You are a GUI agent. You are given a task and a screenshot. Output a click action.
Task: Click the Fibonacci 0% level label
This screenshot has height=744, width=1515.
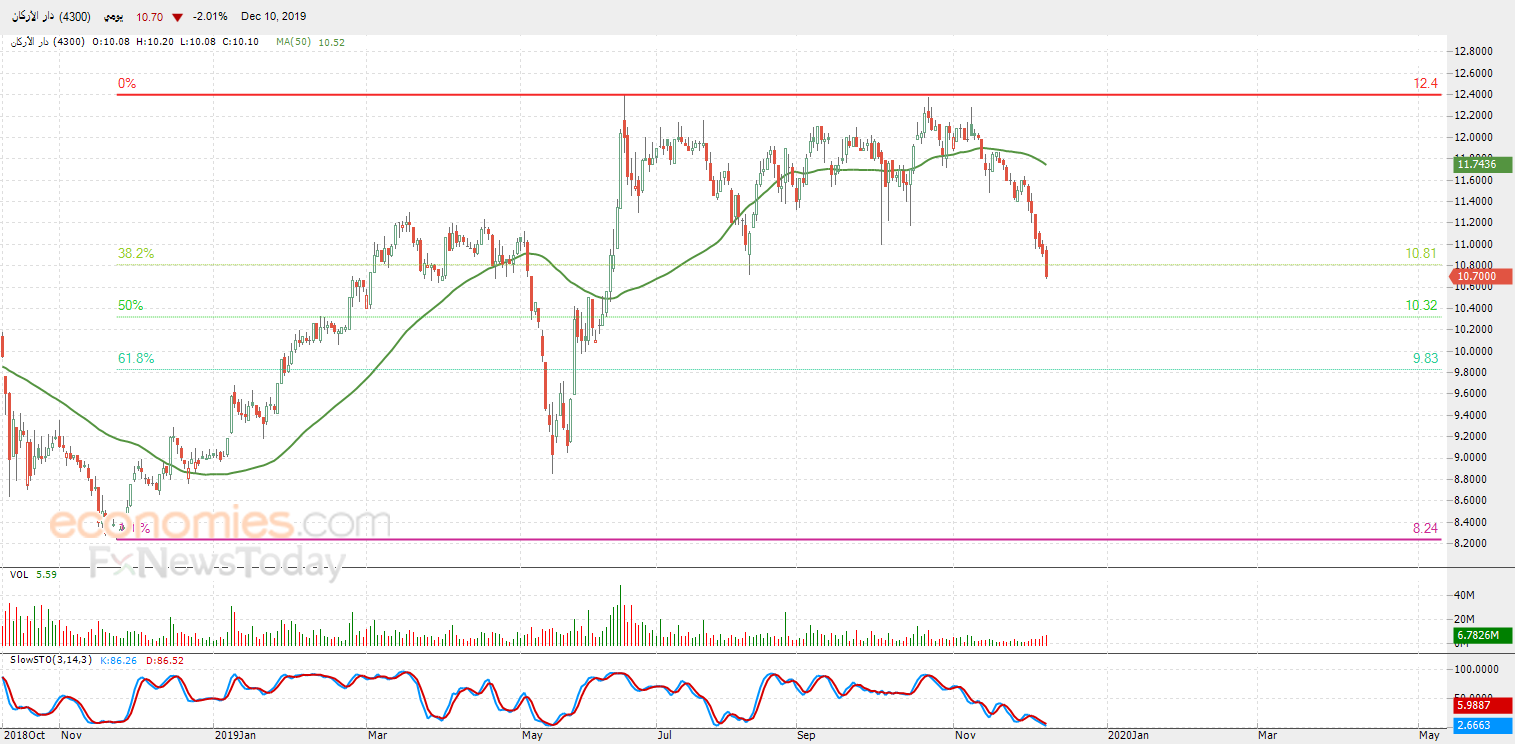click(127, 84)
